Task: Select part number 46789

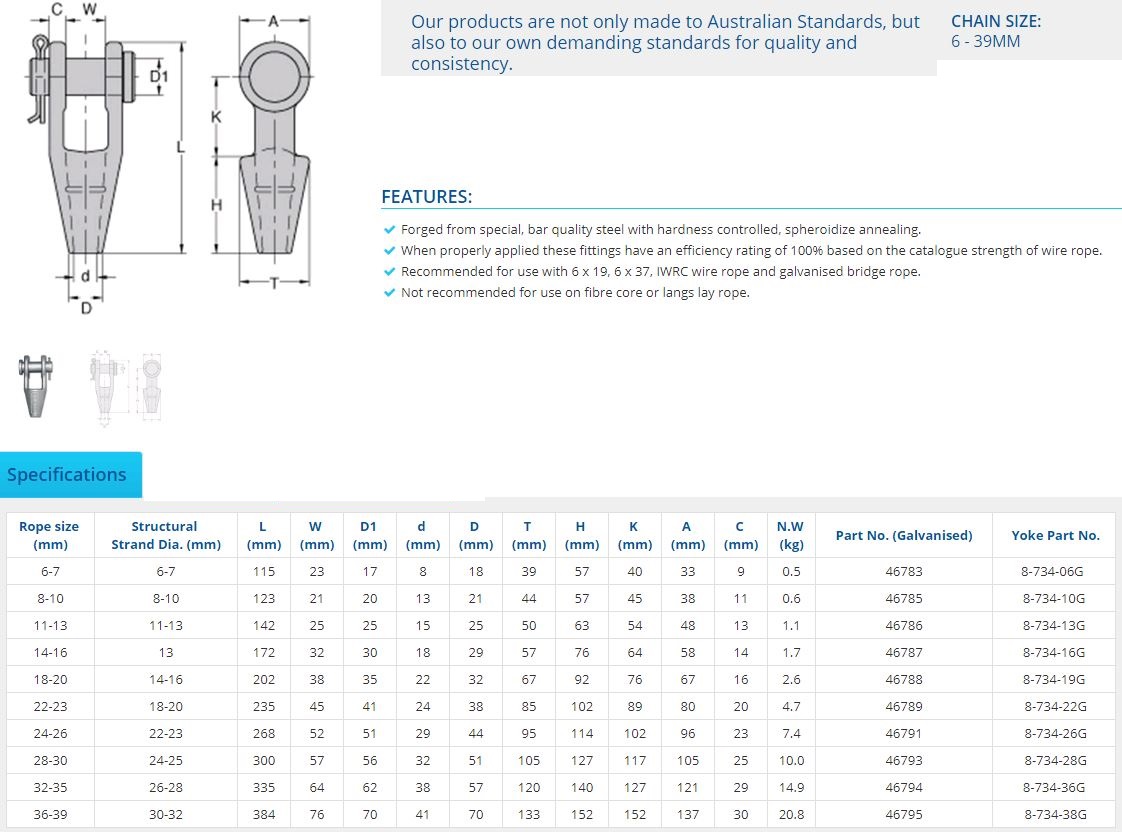Action: pyautogui.click(x=904, y=707)
